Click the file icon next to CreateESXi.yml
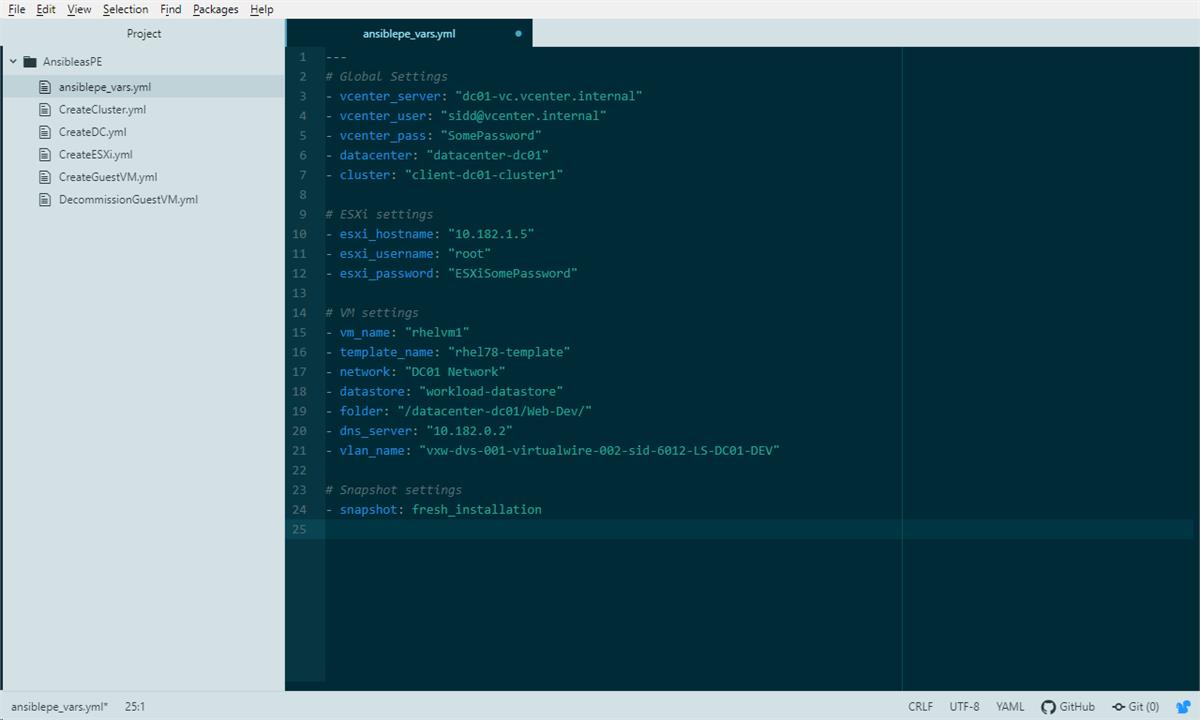Screen dimensions: 1200x720 [43, 154]
